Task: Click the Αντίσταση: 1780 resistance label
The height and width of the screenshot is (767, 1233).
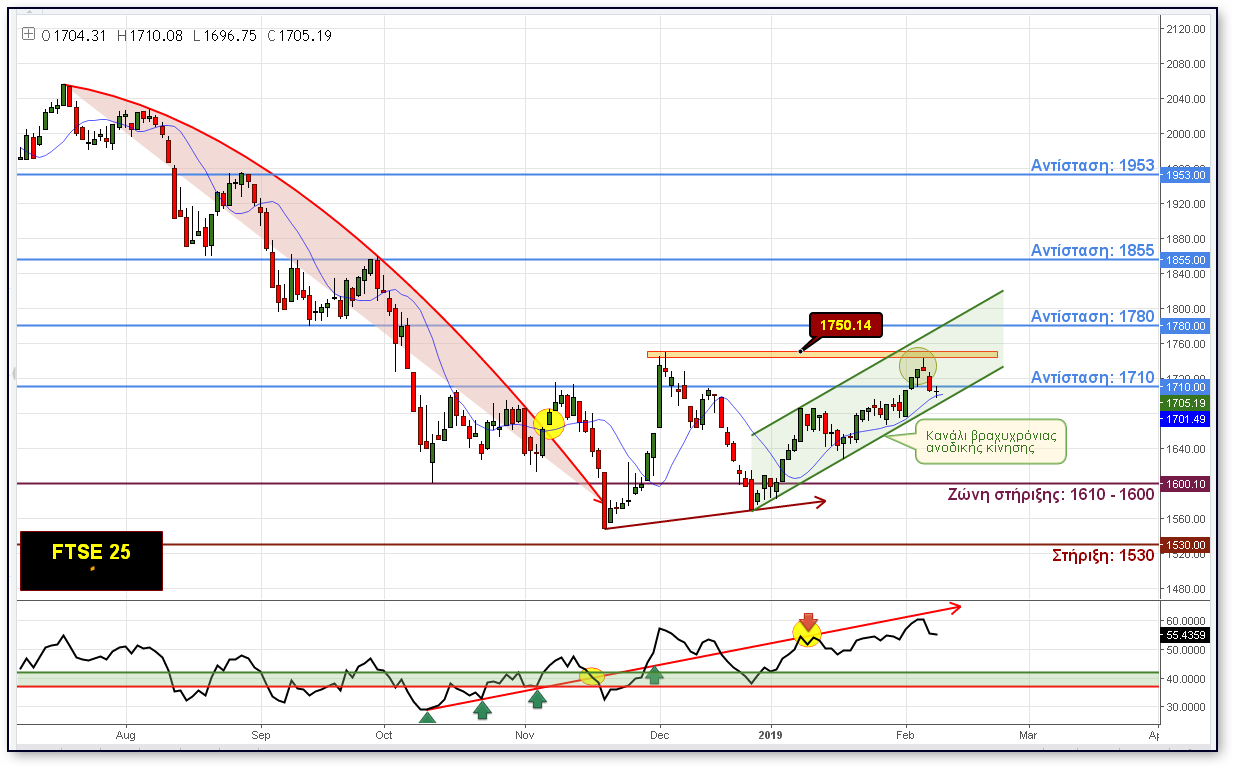Action: 1092,317
